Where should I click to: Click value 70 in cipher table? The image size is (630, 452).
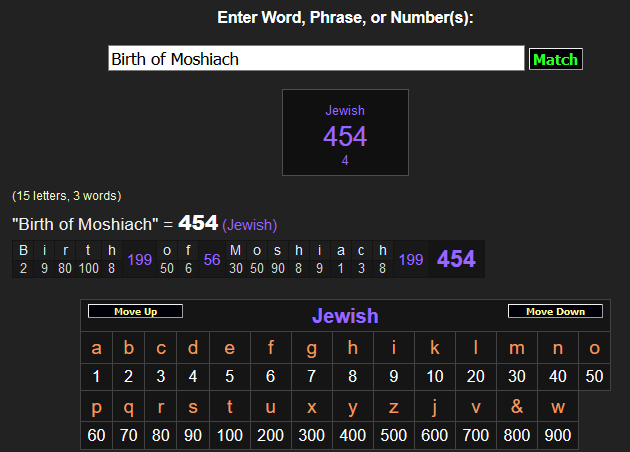click(129, 435)
